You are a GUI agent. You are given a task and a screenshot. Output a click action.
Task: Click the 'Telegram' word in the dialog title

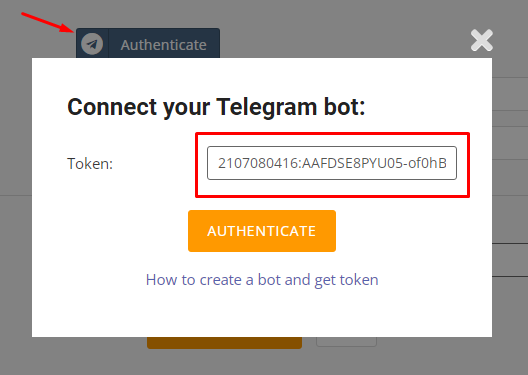click(267, 108)
